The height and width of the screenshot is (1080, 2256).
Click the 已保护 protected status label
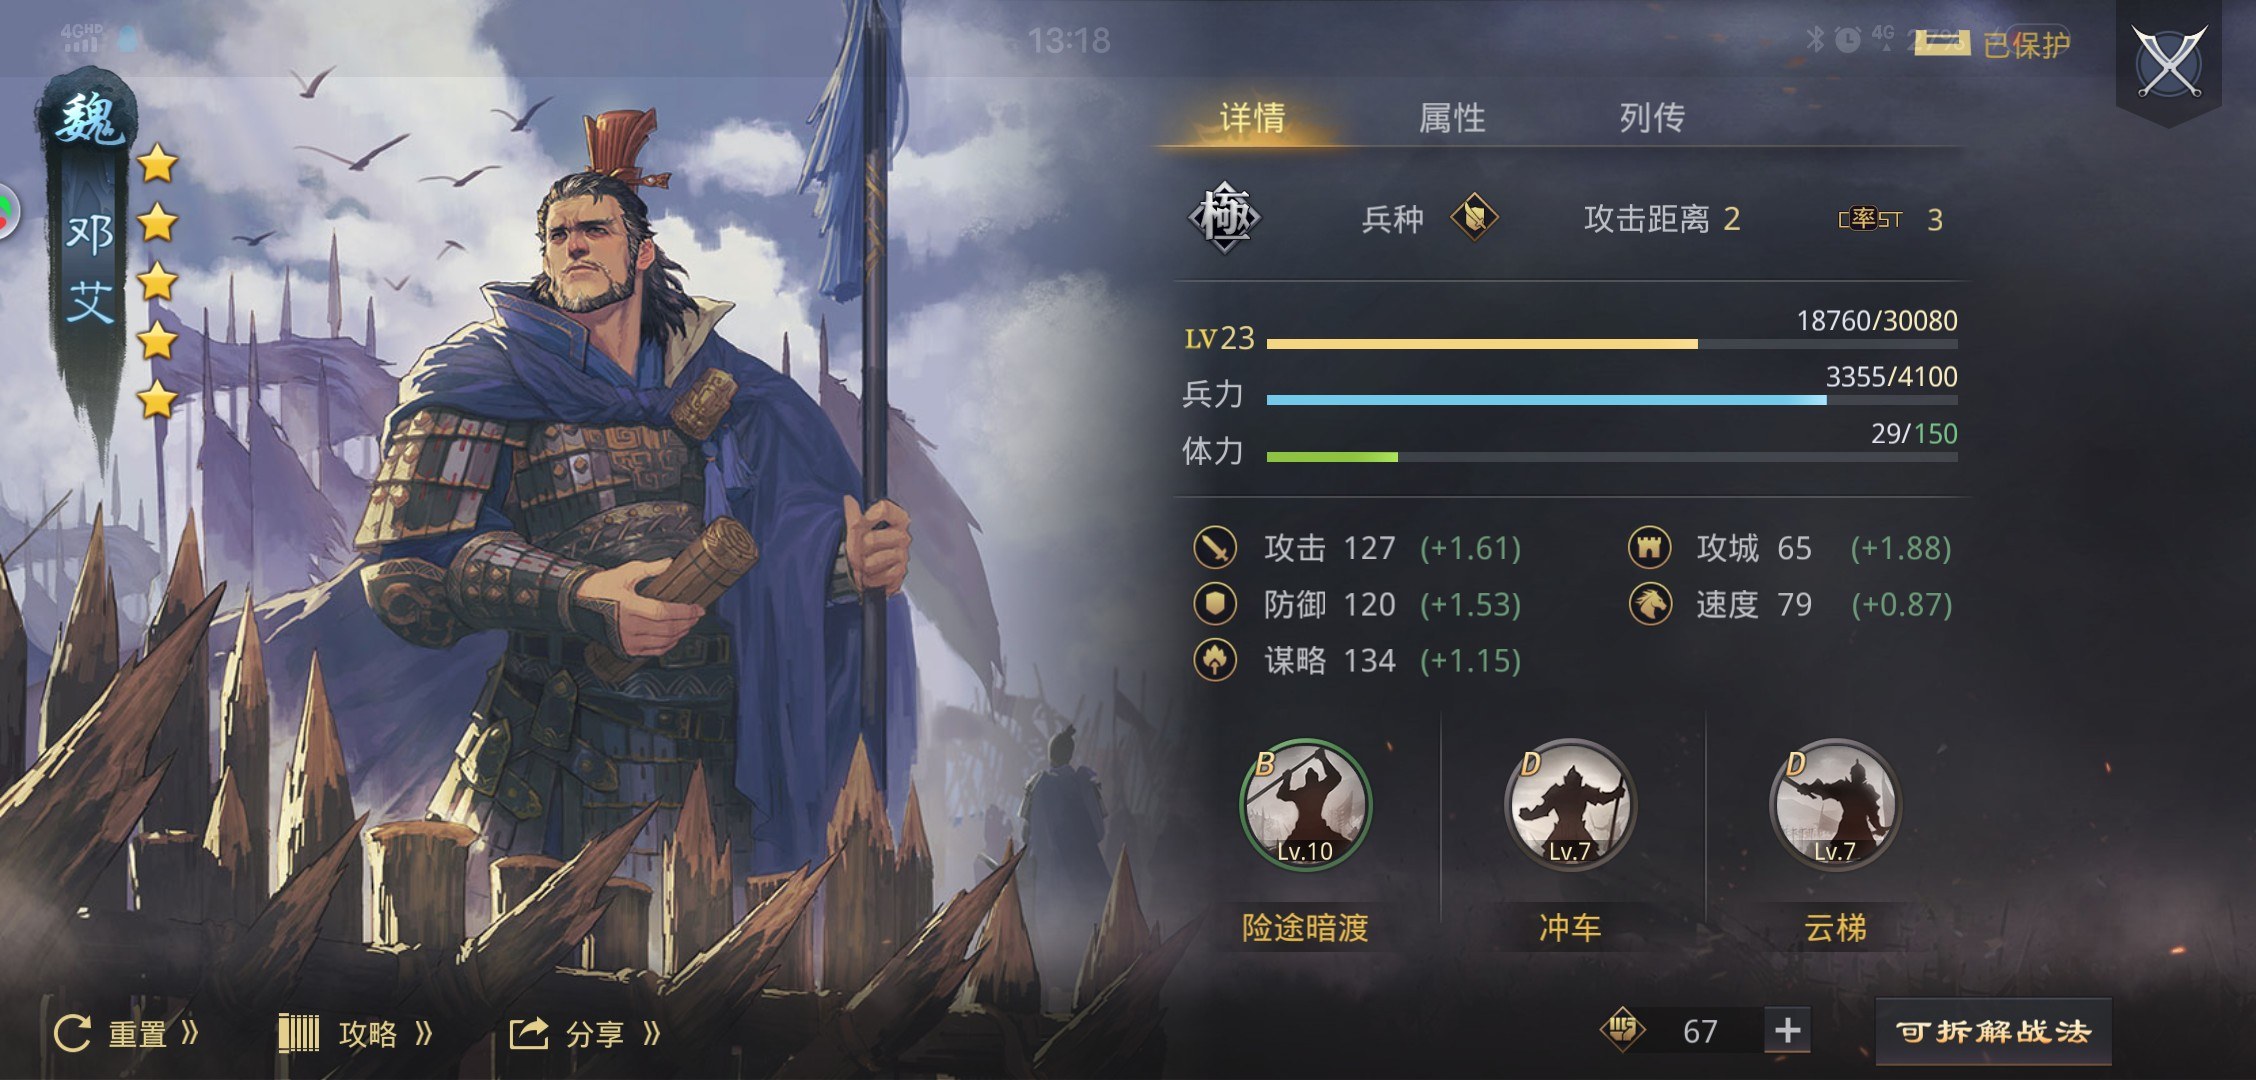click(2026, 45)
